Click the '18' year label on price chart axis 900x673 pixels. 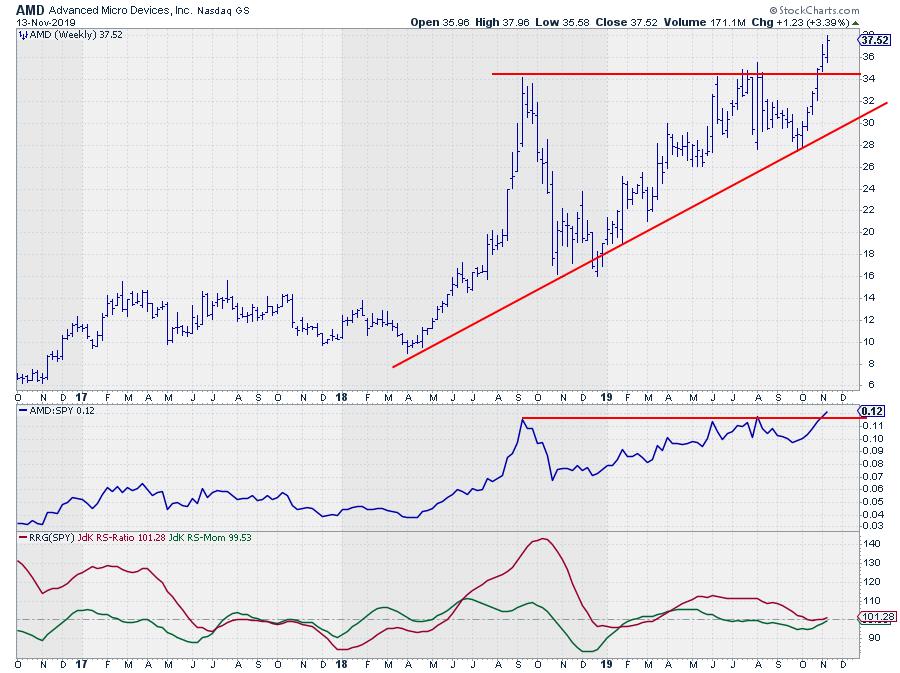[x=341, y=397]
